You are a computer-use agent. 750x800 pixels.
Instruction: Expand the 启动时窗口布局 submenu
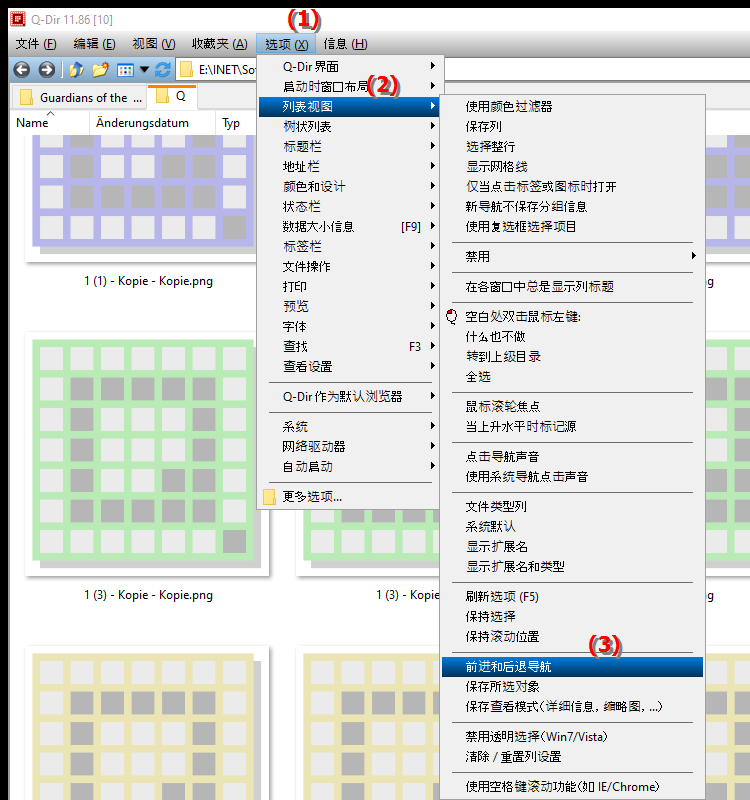[x=349, y=86]
